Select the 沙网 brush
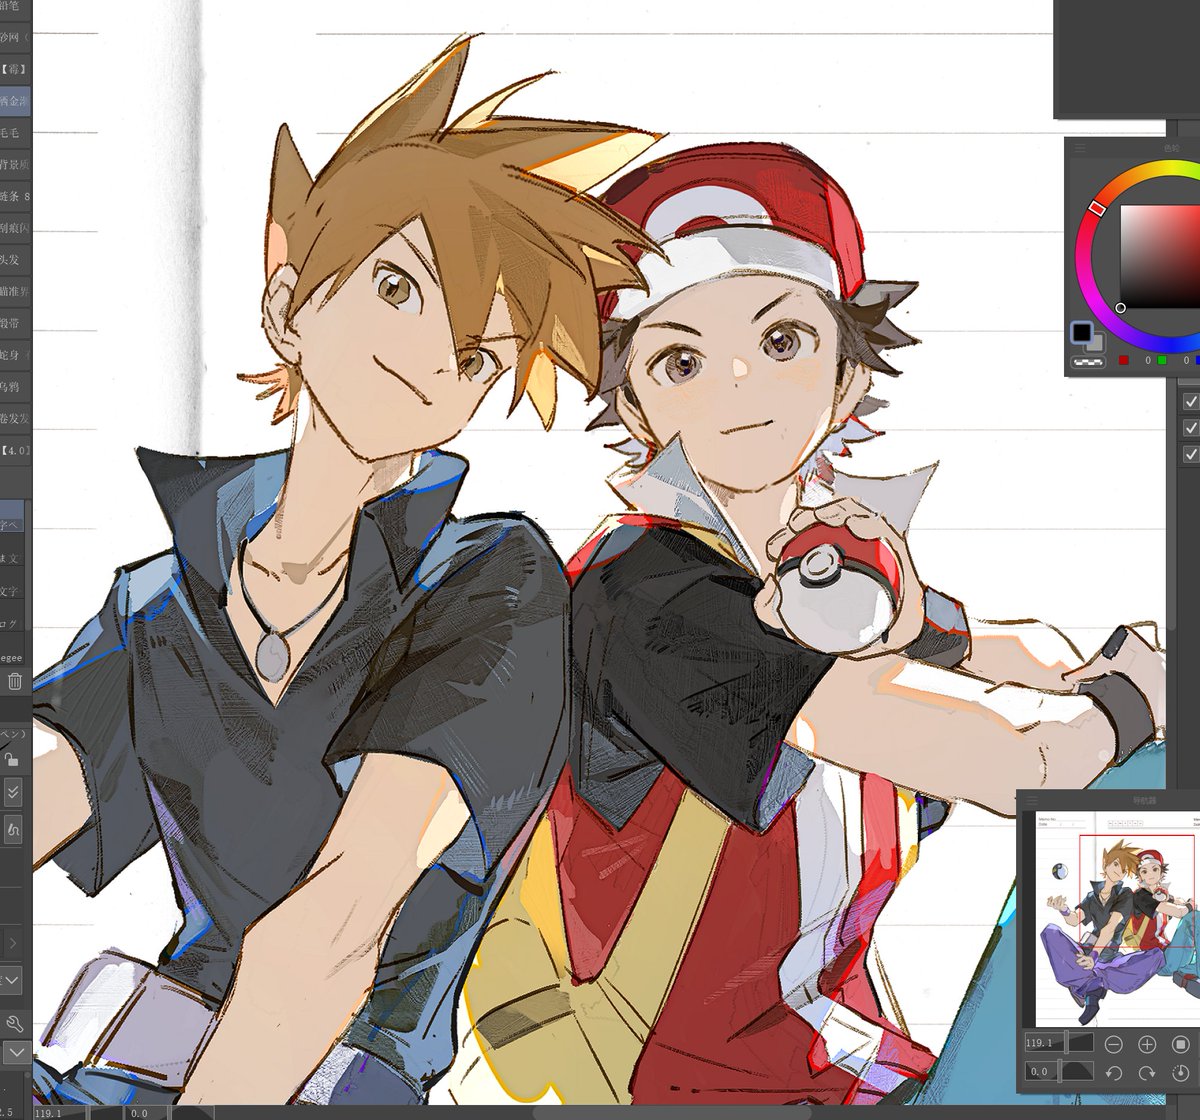 pyautogui.click(x=15, y=37)
